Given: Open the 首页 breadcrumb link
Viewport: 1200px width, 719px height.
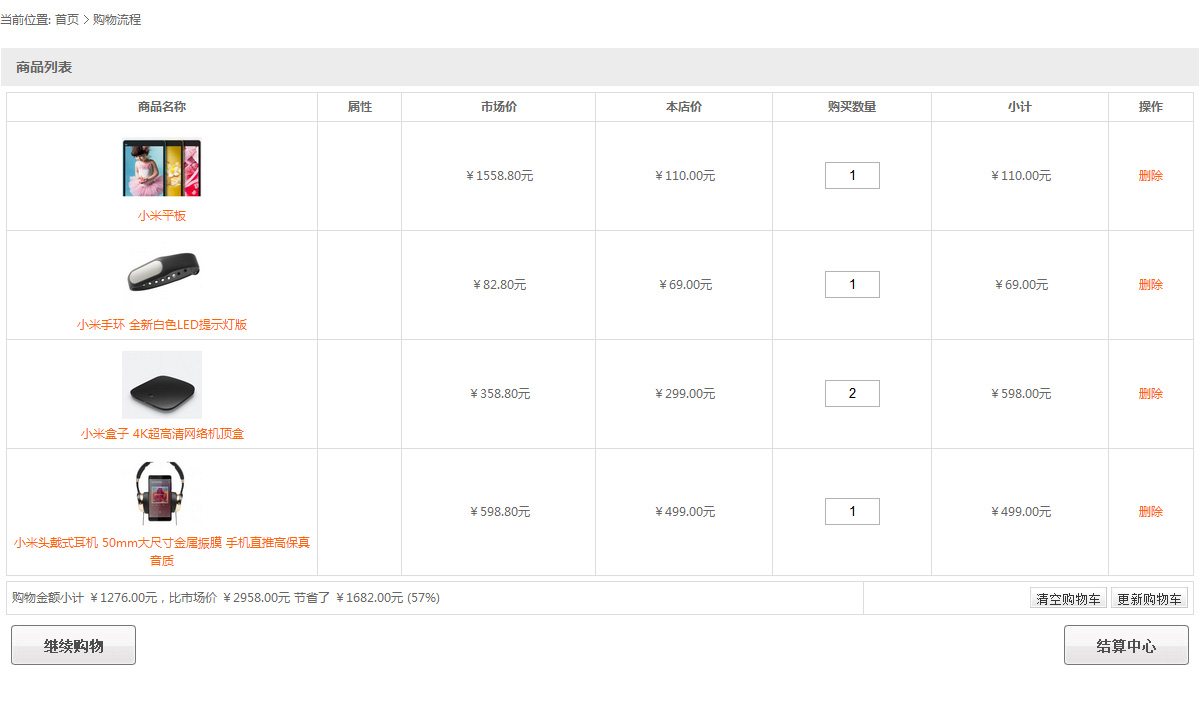Looking at the screenshot, I should click(x=67, y=20).
